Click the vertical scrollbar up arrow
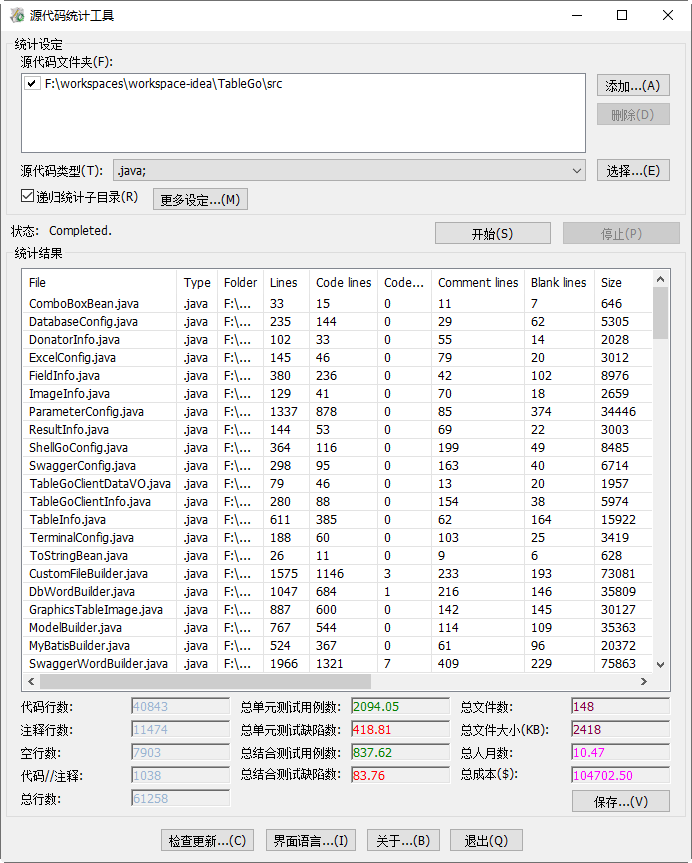The image size is (692, 863). click(x=661, y=279)
